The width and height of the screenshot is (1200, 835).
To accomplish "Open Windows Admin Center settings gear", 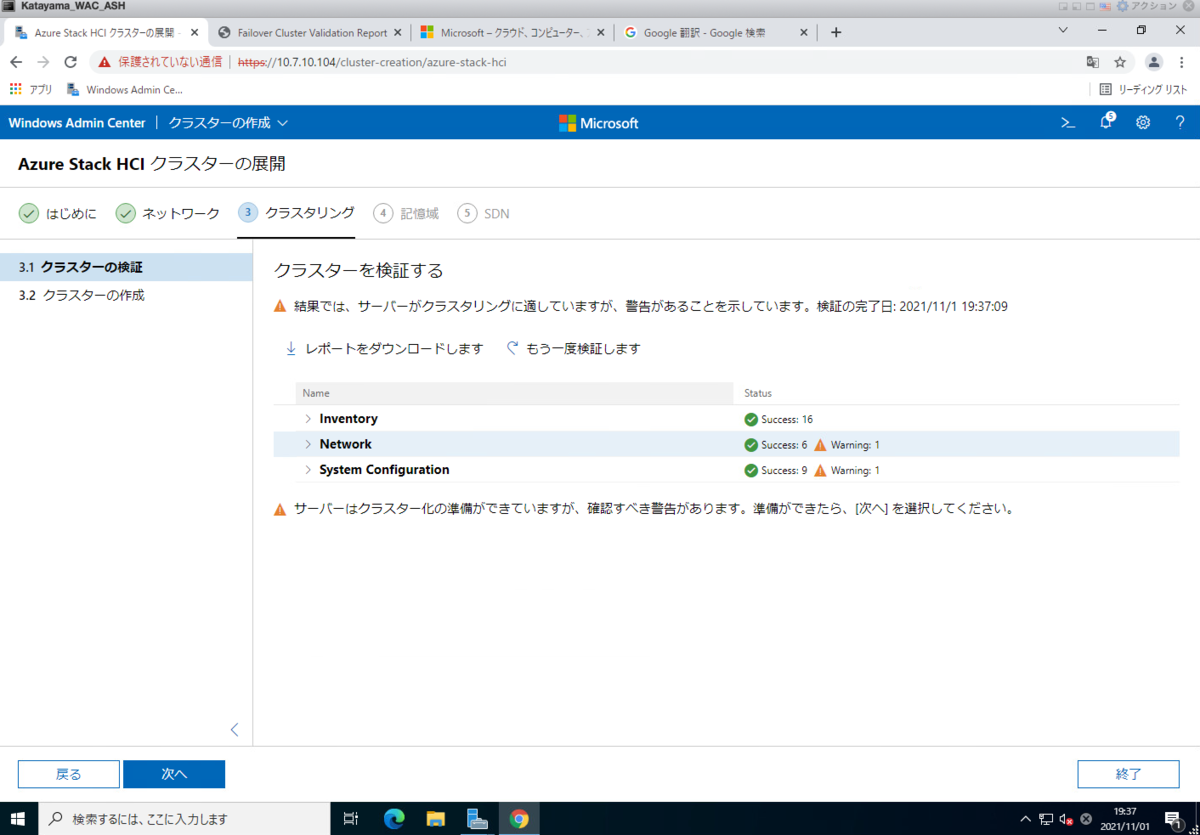I will pos(1143,123).
